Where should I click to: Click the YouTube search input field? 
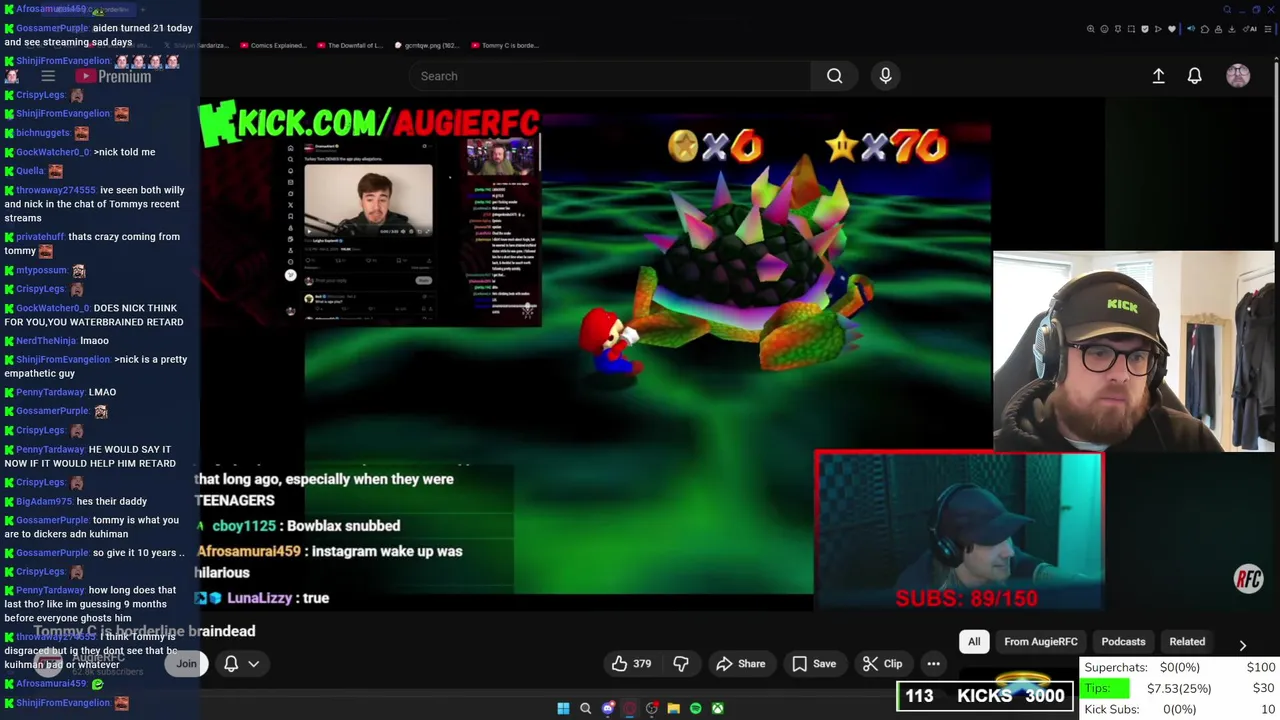click(x=610, y=76)
